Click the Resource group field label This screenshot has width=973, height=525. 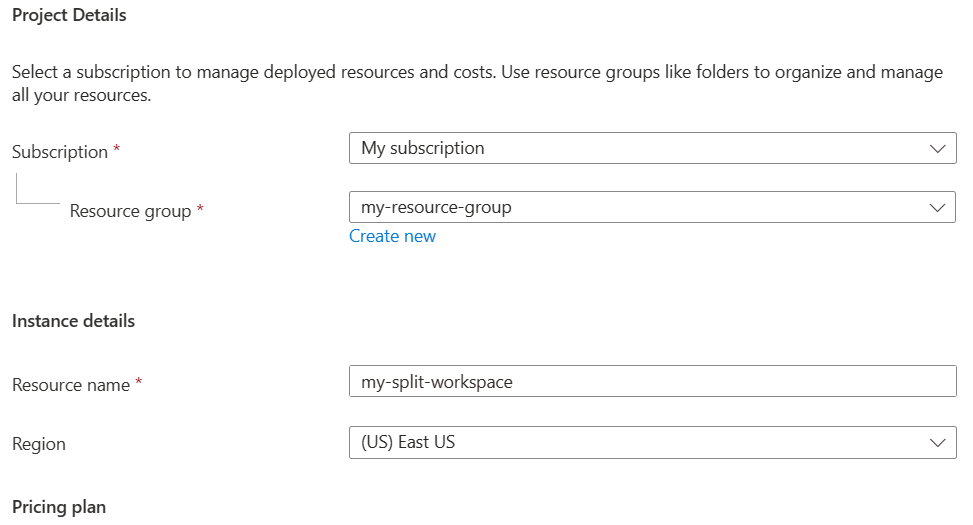pyautogui.click(x=130, y=211)
